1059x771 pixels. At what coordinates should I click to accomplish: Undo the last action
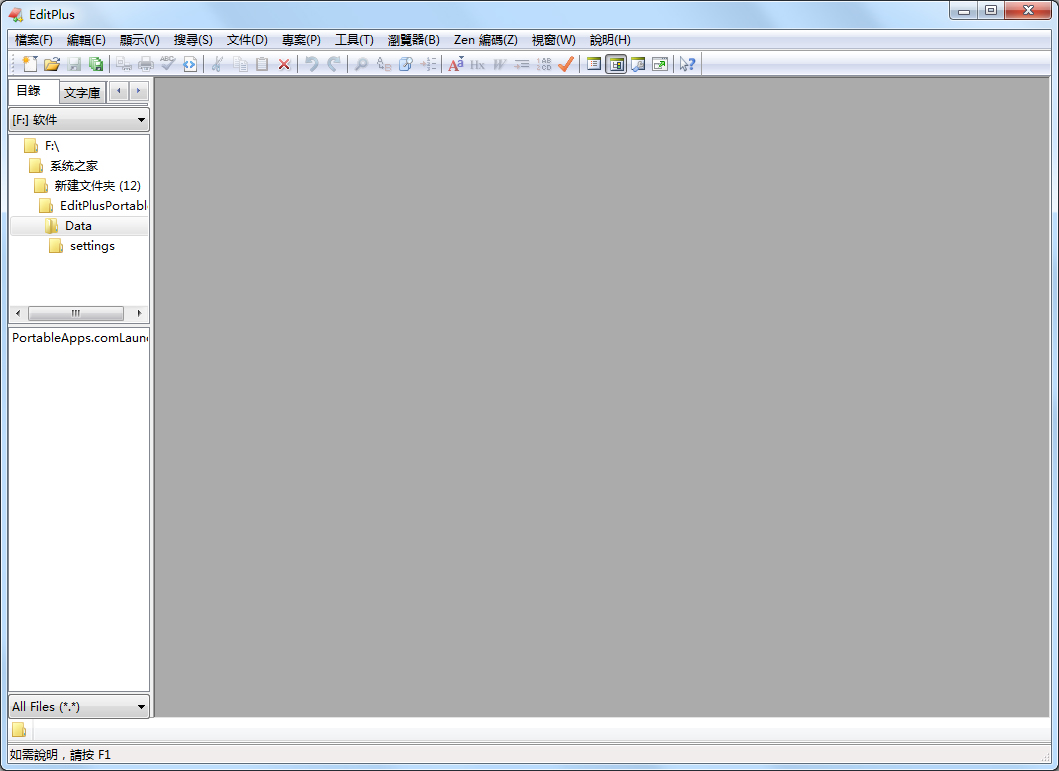[311, 64]
